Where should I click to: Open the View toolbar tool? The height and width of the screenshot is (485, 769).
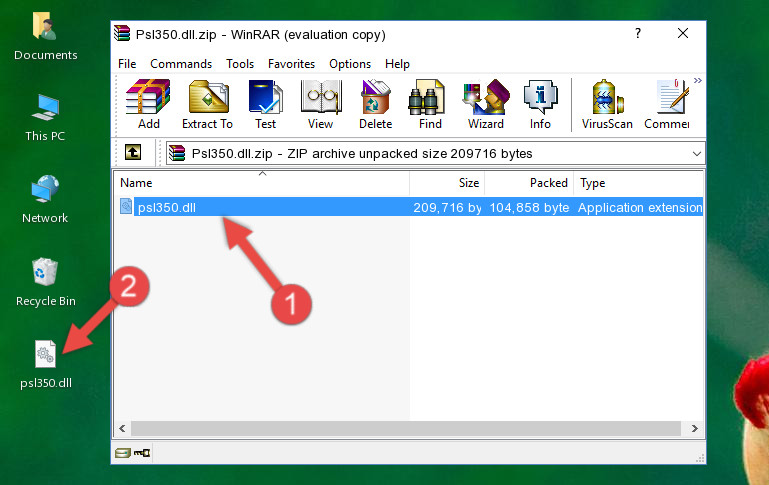[x=321, y=104]
